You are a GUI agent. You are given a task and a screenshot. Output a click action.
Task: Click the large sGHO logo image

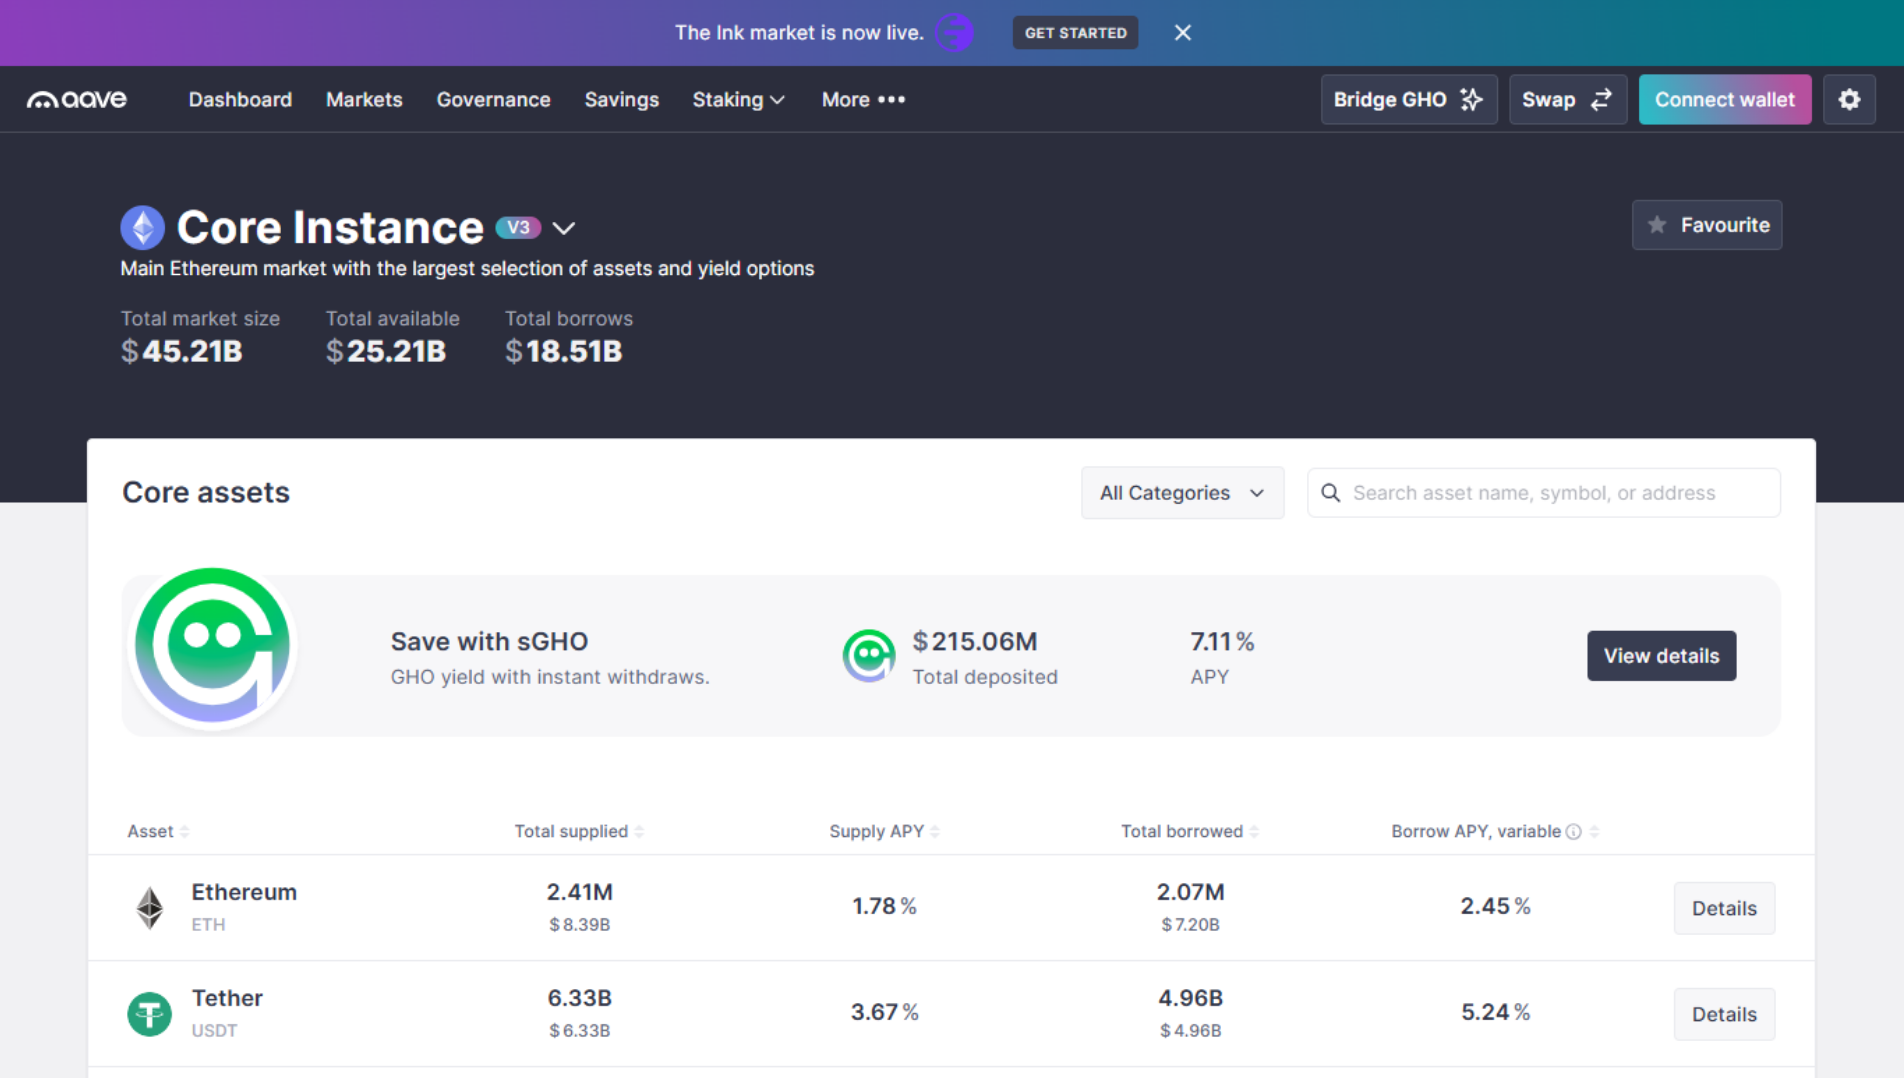tap(212, 646)
